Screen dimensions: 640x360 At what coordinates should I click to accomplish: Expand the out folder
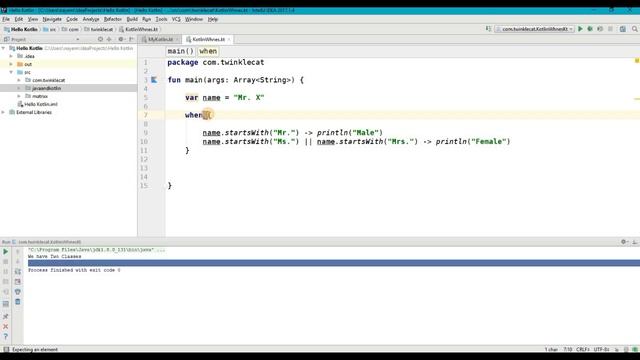click(x=11, y=64)
